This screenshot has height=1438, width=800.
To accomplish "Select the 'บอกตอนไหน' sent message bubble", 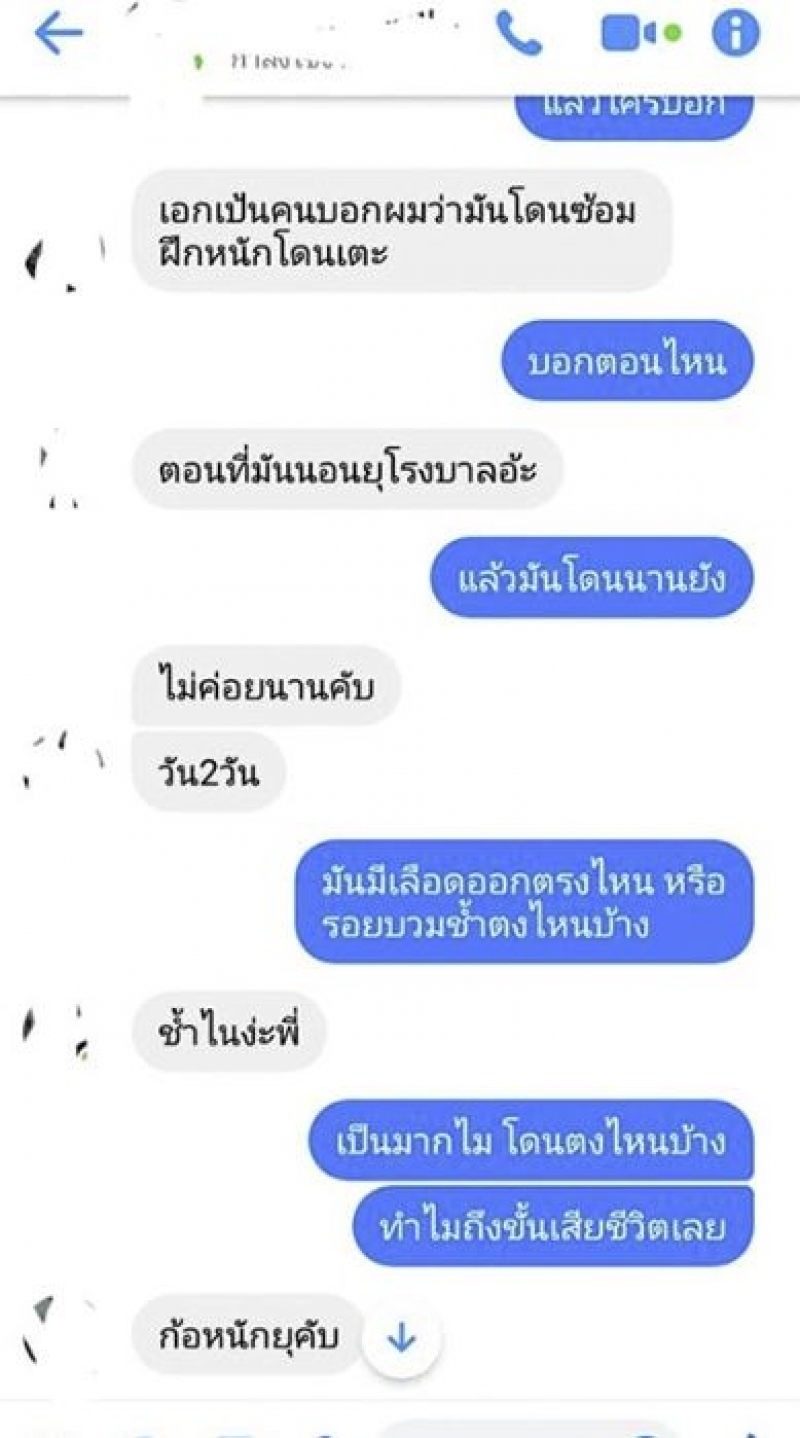I will point(627,361).
